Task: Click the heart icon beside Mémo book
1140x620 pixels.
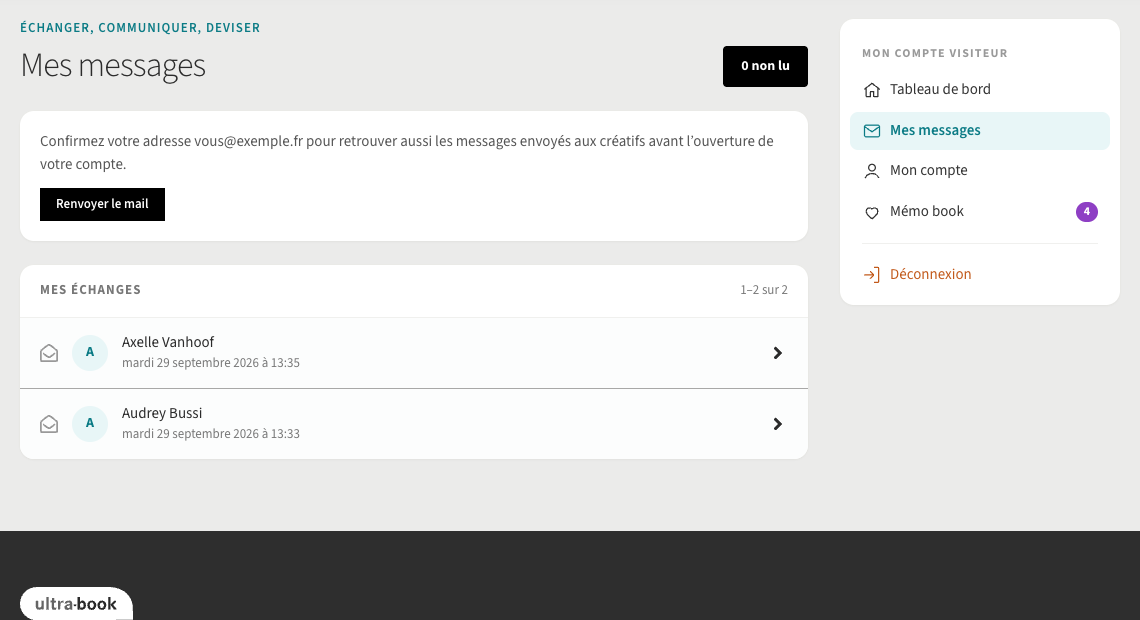Action: click(872, 213)
